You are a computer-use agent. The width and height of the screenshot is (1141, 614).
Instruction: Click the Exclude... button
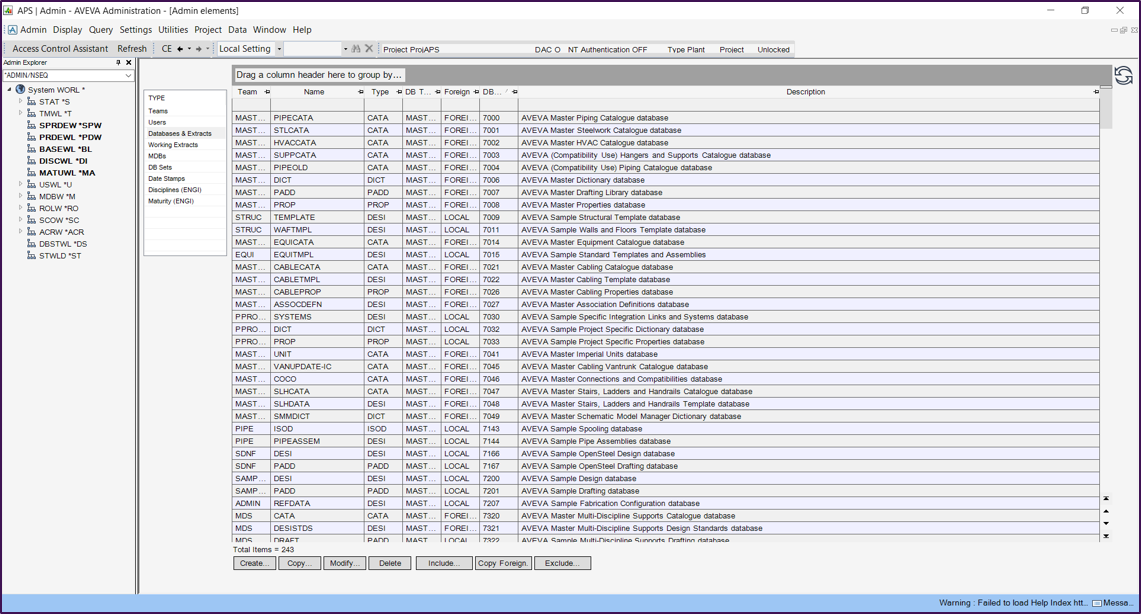[x=562, y=563]
